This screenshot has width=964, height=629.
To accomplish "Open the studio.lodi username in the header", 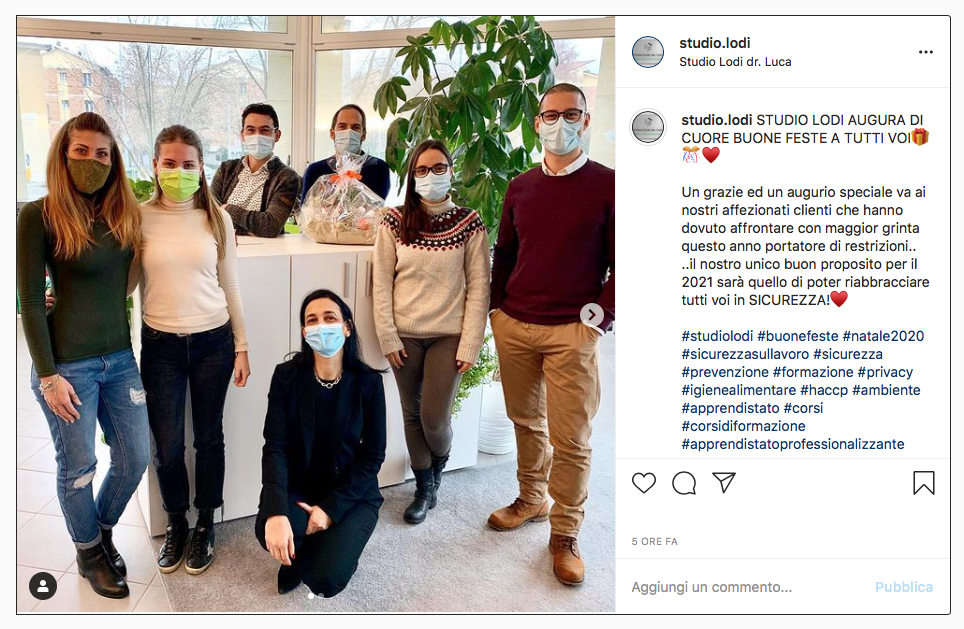I will tap(714, 43).
